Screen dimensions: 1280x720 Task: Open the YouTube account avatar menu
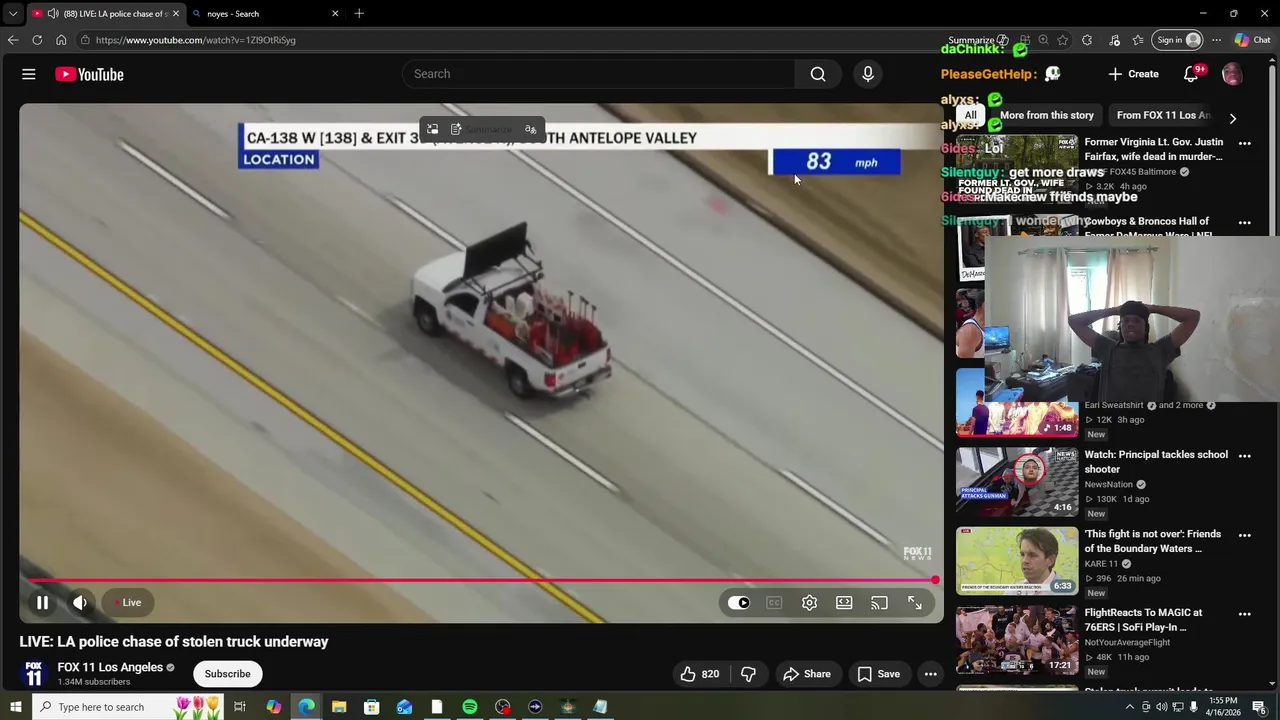pyautogui.click(x=1232, y=74)
